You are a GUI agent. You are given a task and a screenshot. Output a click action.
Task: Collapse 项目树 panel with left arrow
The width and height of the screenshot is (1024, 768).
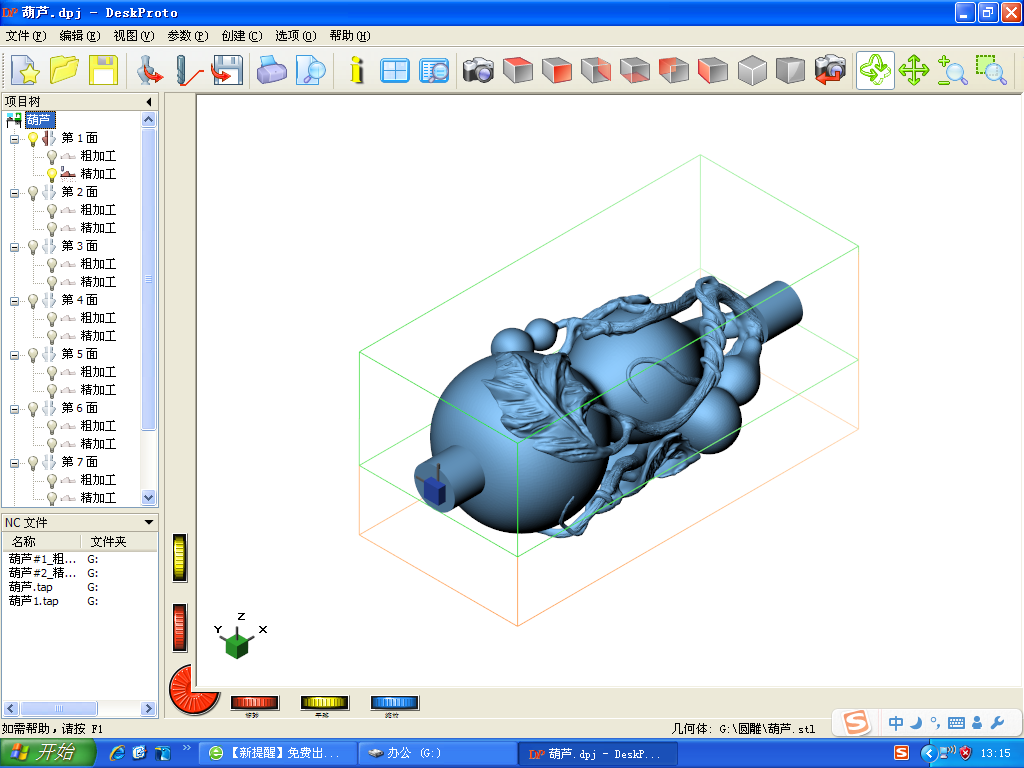coord(149,102)
